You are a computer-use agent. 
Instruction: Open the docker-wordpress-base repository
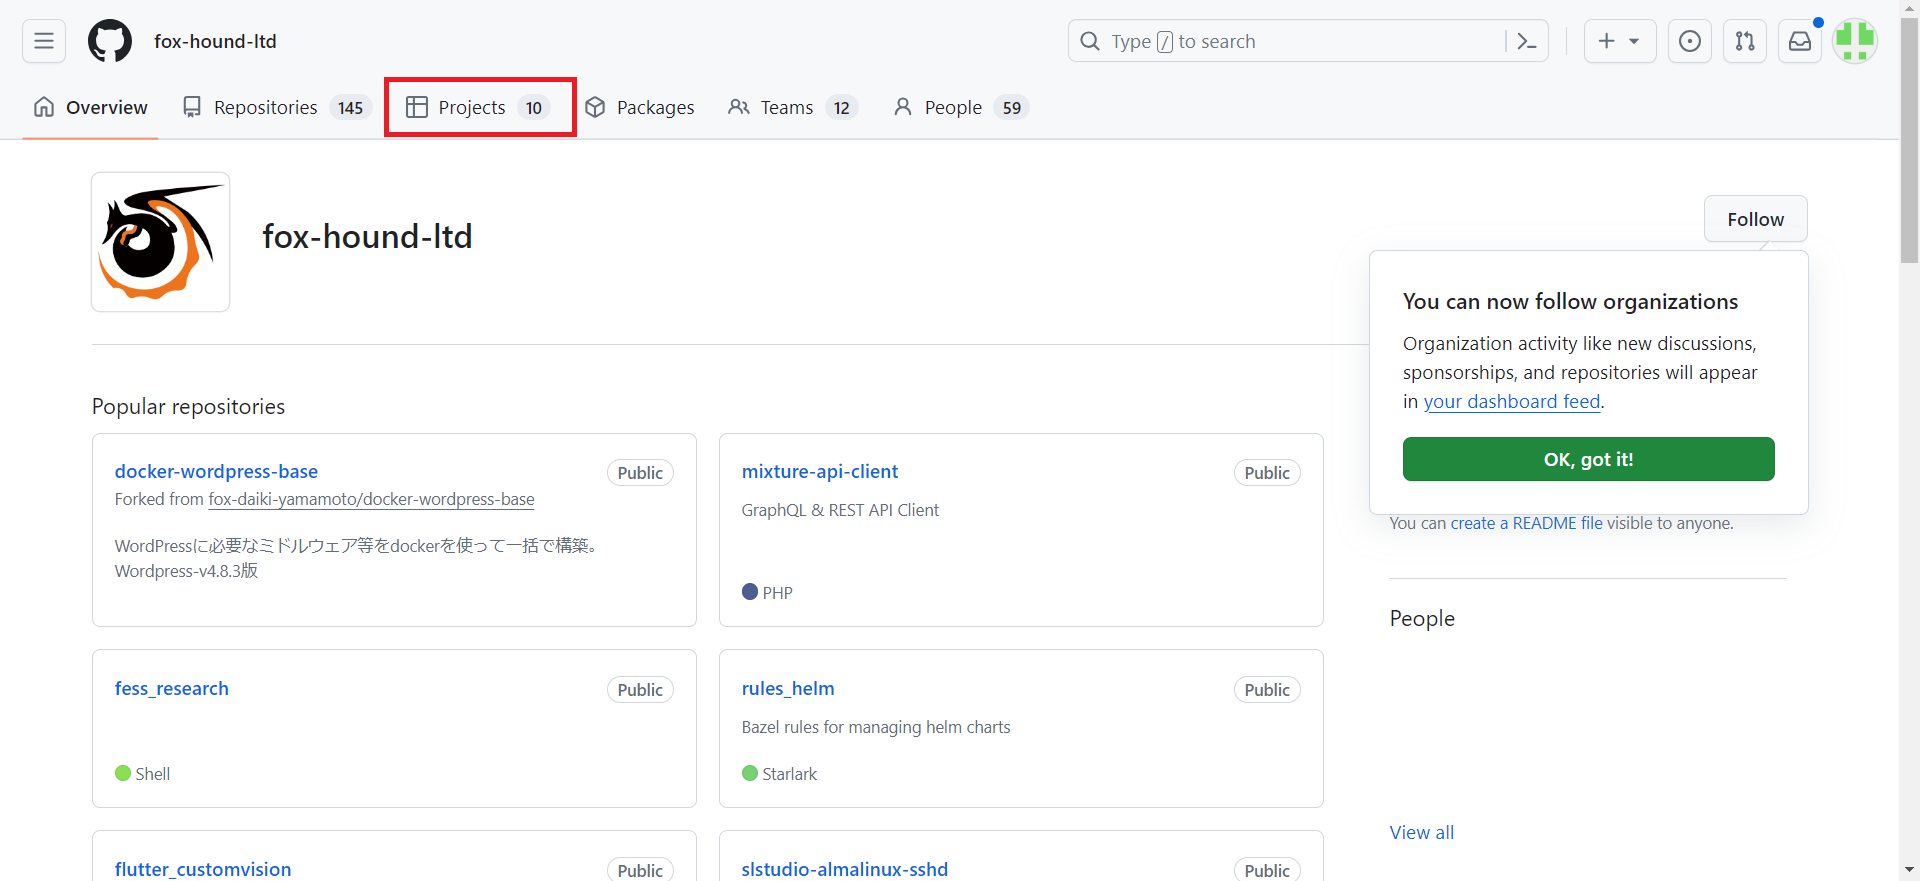(216, 471)
